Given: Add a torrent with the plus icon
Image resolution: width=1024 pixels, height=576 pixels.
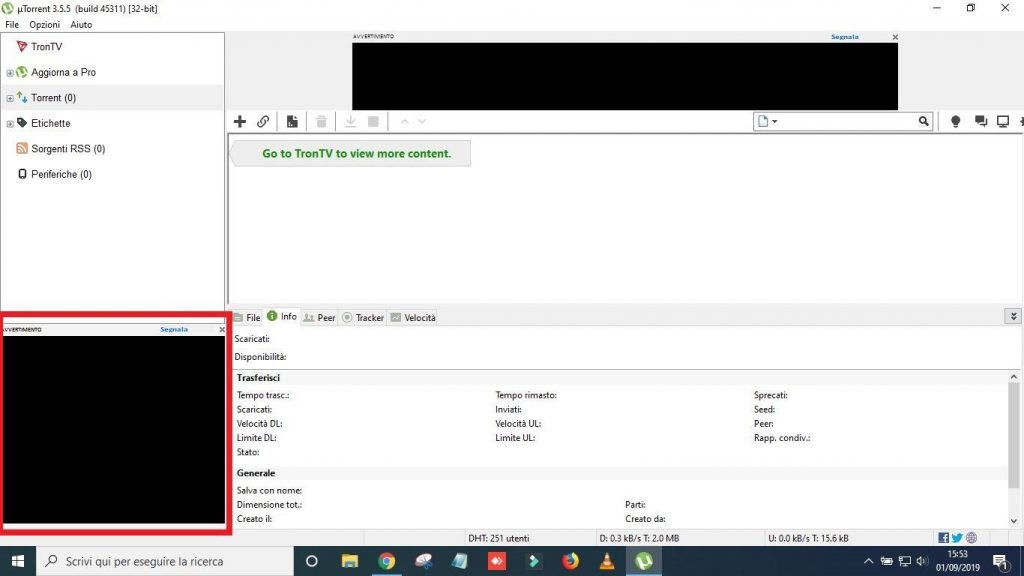Looking at the screenshot, I should coord(240,121).
